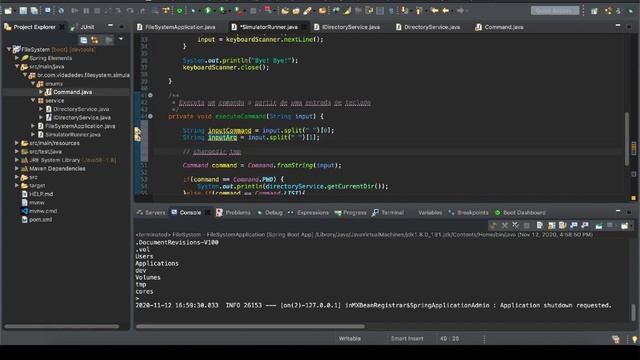640x360 pixels.
Task: Switch to IDirectoryService.java editor tab
Action: click(347, 27)
